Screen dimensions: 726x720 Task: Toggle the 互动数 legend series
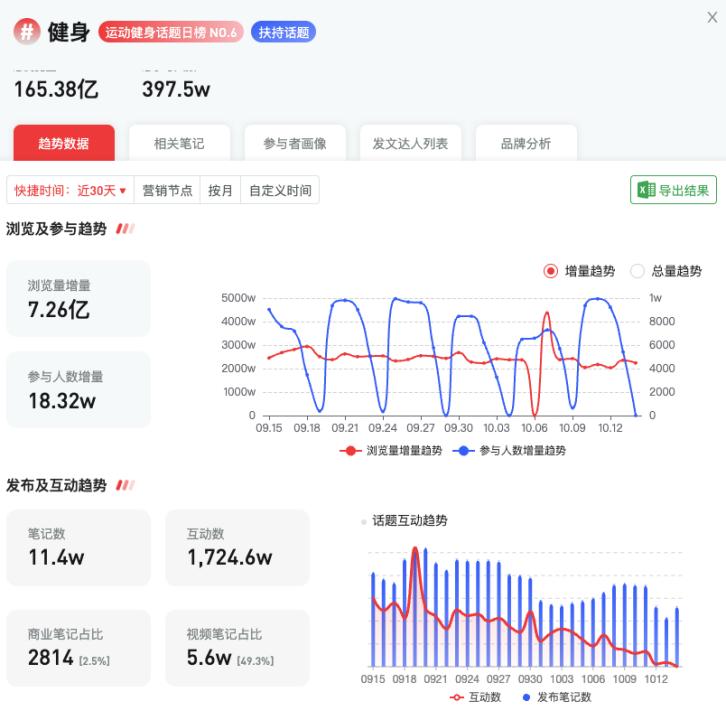(x=476, y=697)
